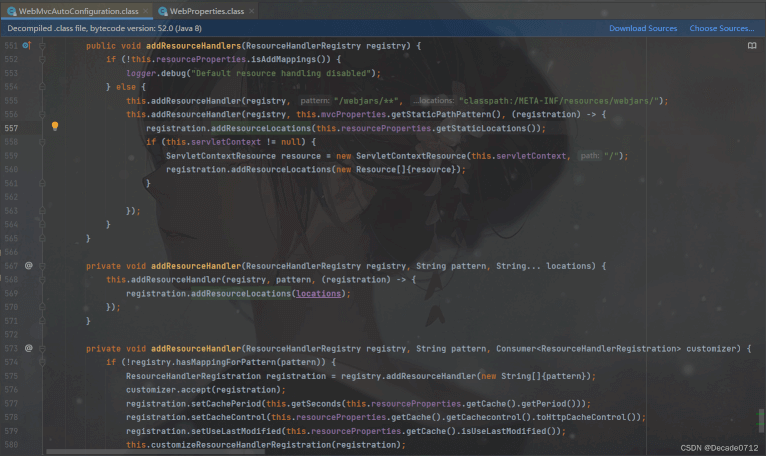Close the WebMvcAutoConfiguration.class tab
The image size is (766, 456).
tap(146, 11)
